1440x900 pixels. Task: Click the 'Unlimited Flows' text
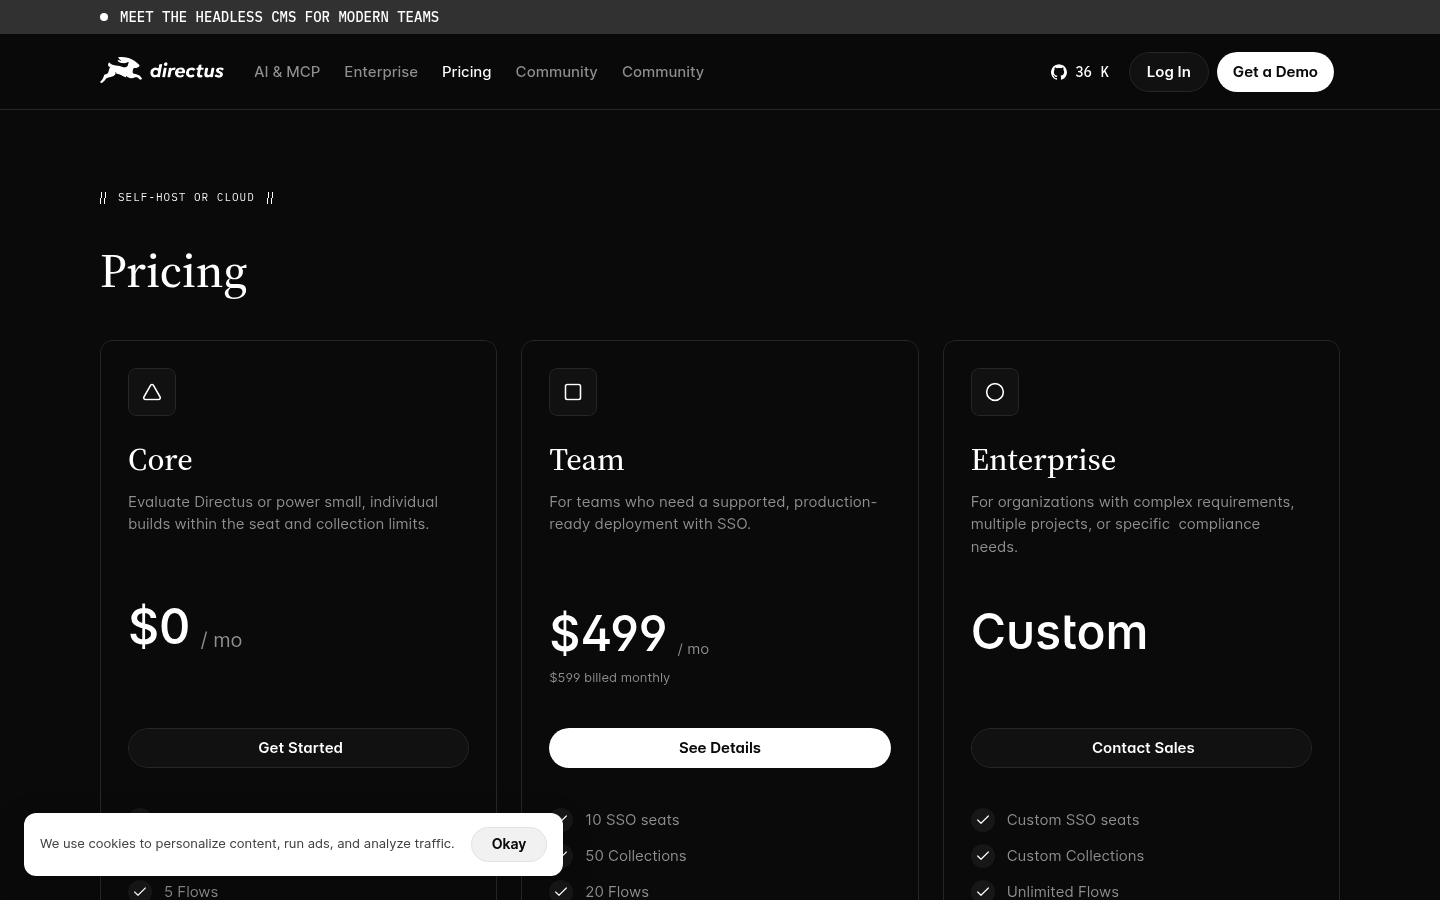point(1063,891)
